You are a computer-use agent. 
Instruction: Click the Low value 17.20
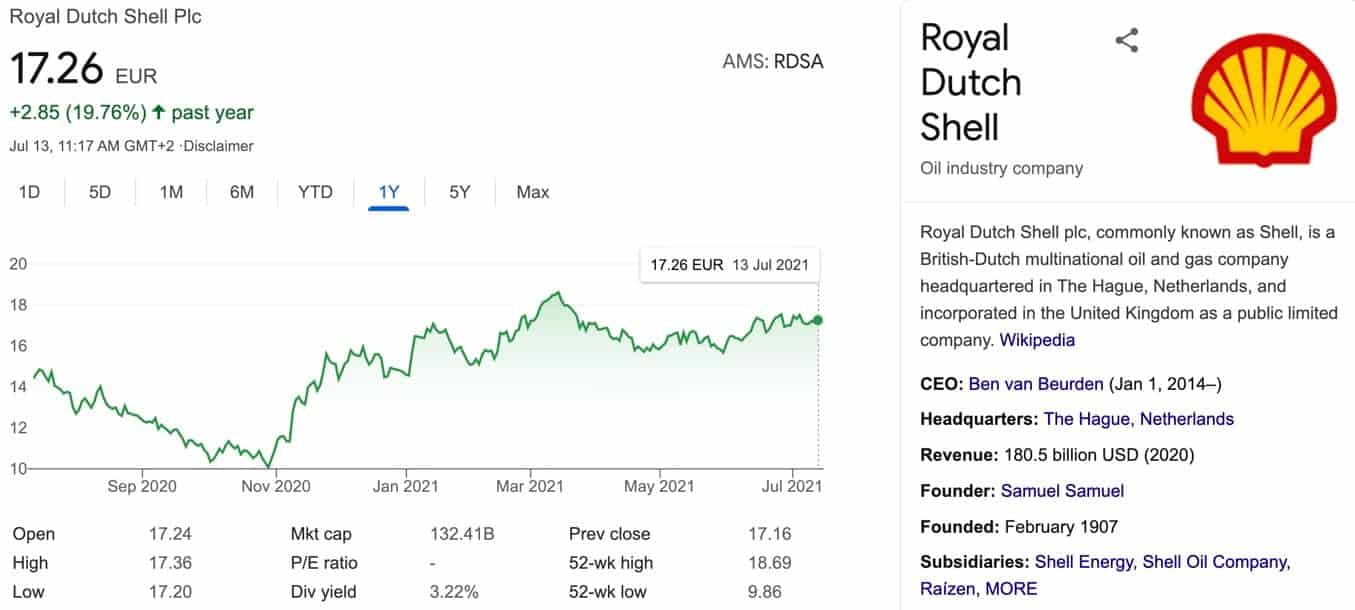[x=170, y=592]
